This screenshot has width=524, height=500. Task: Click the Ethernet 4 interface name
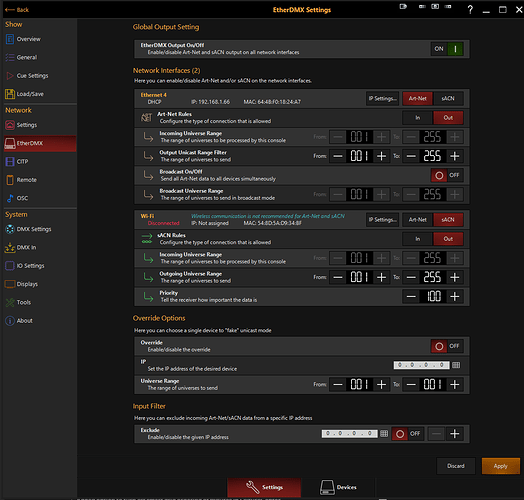153,95
